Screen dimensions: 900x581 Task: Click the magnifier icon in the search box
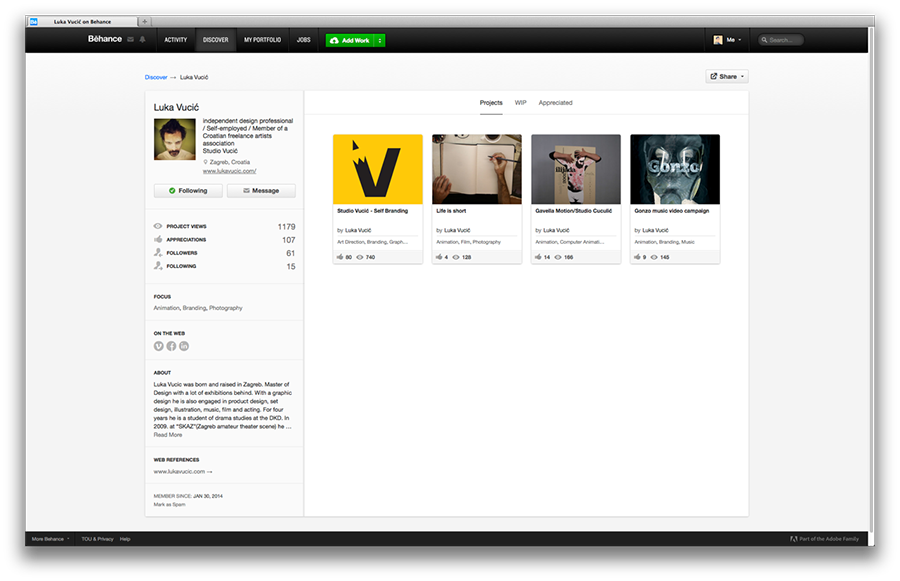pyautogui.click(x=764, y=40)
